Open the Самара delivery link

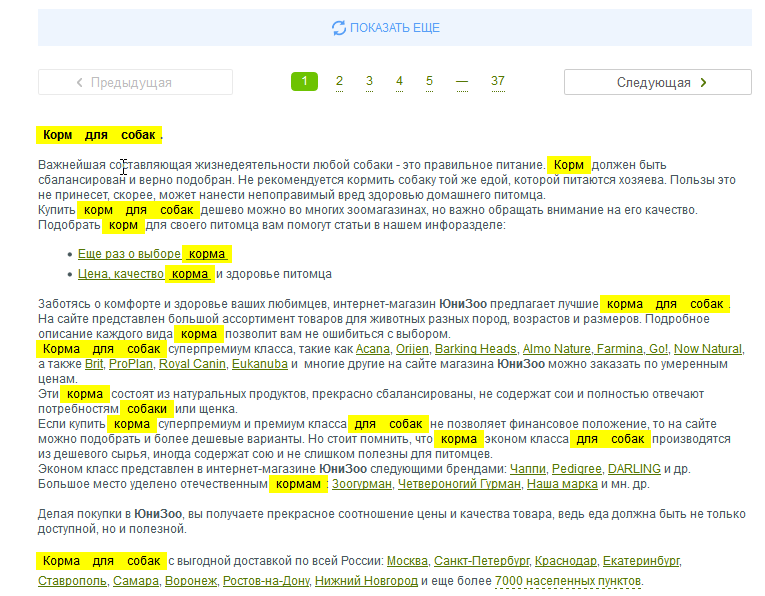136,581
